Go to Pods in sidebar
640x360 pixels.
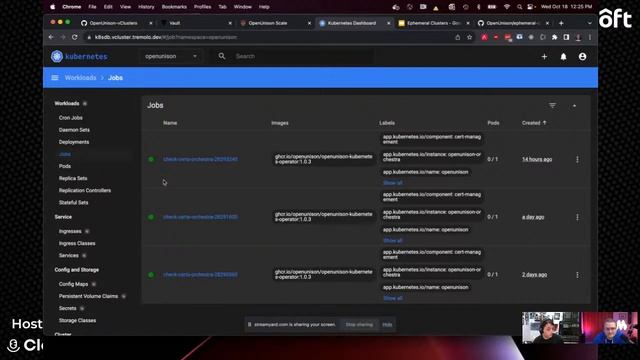[65, 166]
